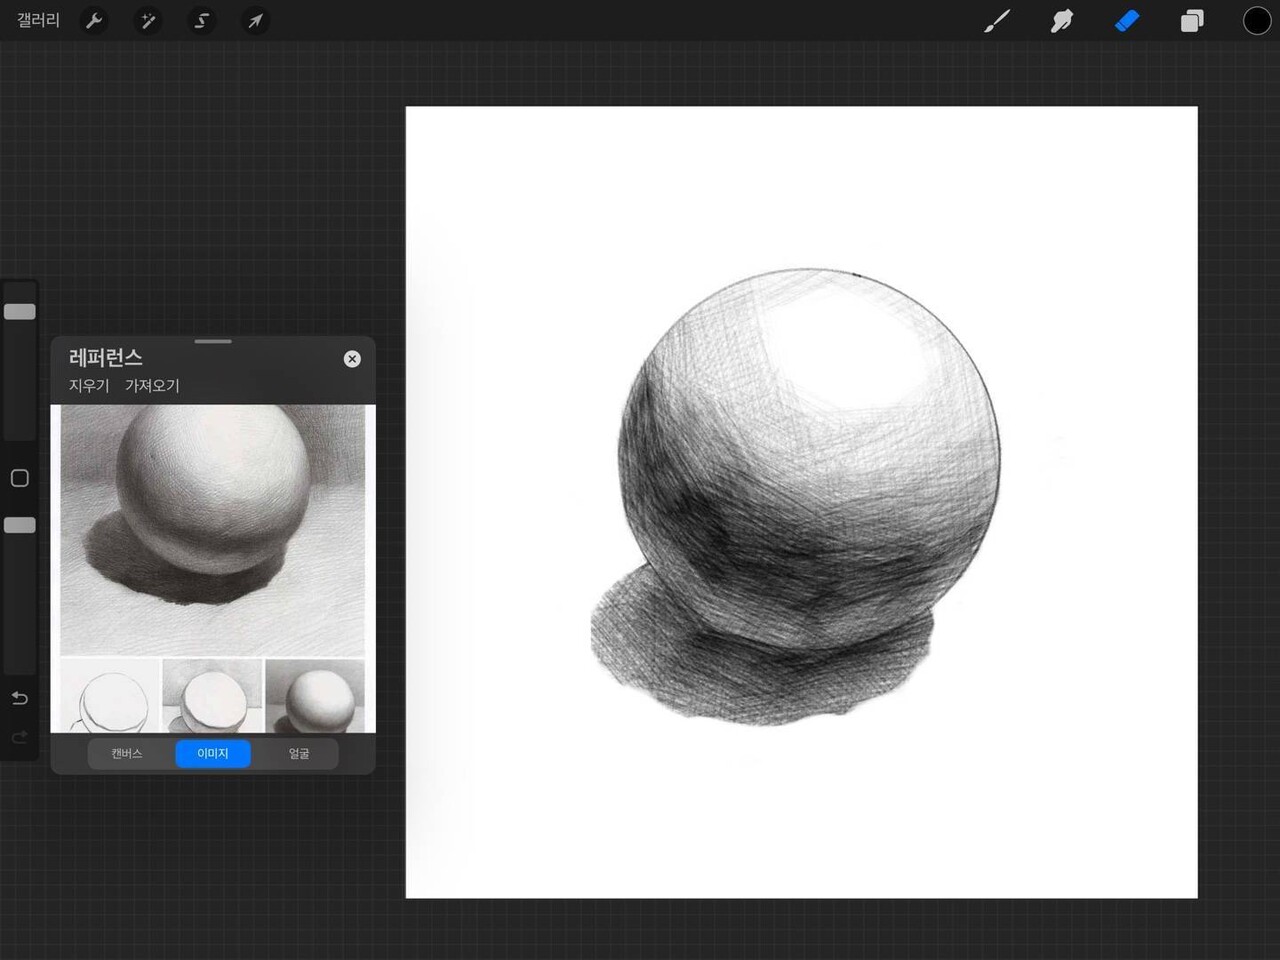Screen dimensions: 1280x960
Task: Undo the last action with the sidebar arrow
Action: 20,698
